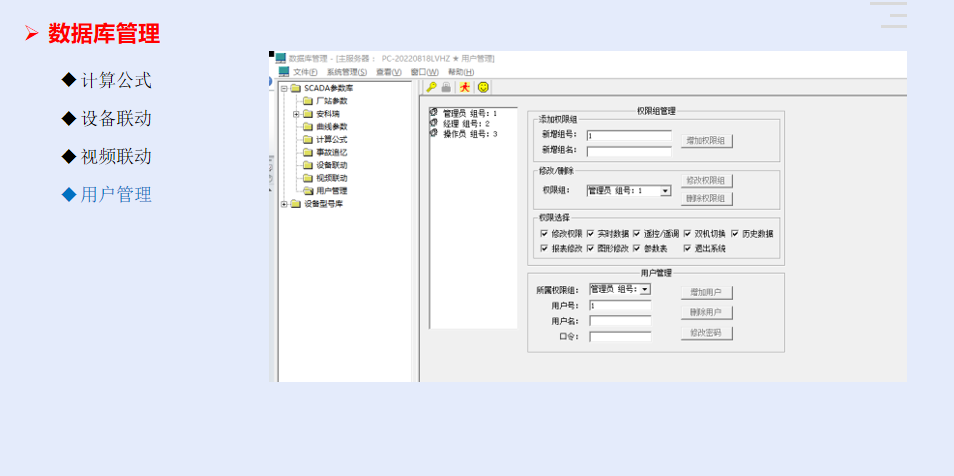Open the 查看(V) menu

[x=388, y=72]
